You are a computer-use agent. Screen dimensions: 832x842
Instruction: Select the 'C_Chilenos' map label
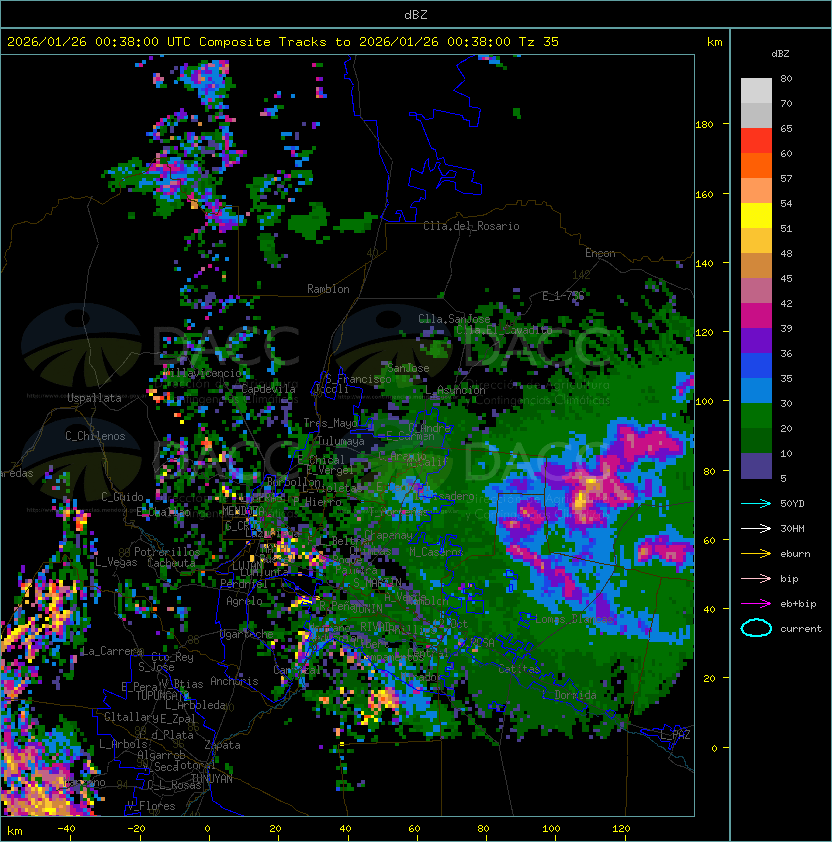tap(95, 436)
